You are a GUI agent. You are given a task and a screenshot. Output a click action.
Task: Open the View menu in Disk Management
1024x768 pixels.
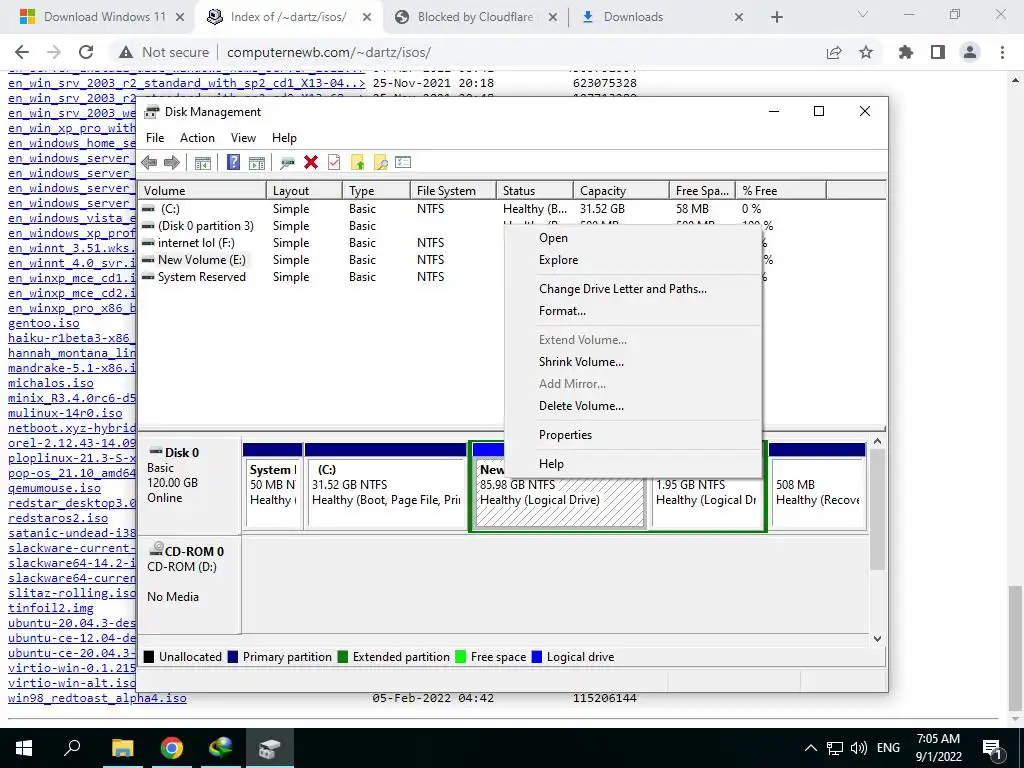(243, 138)
